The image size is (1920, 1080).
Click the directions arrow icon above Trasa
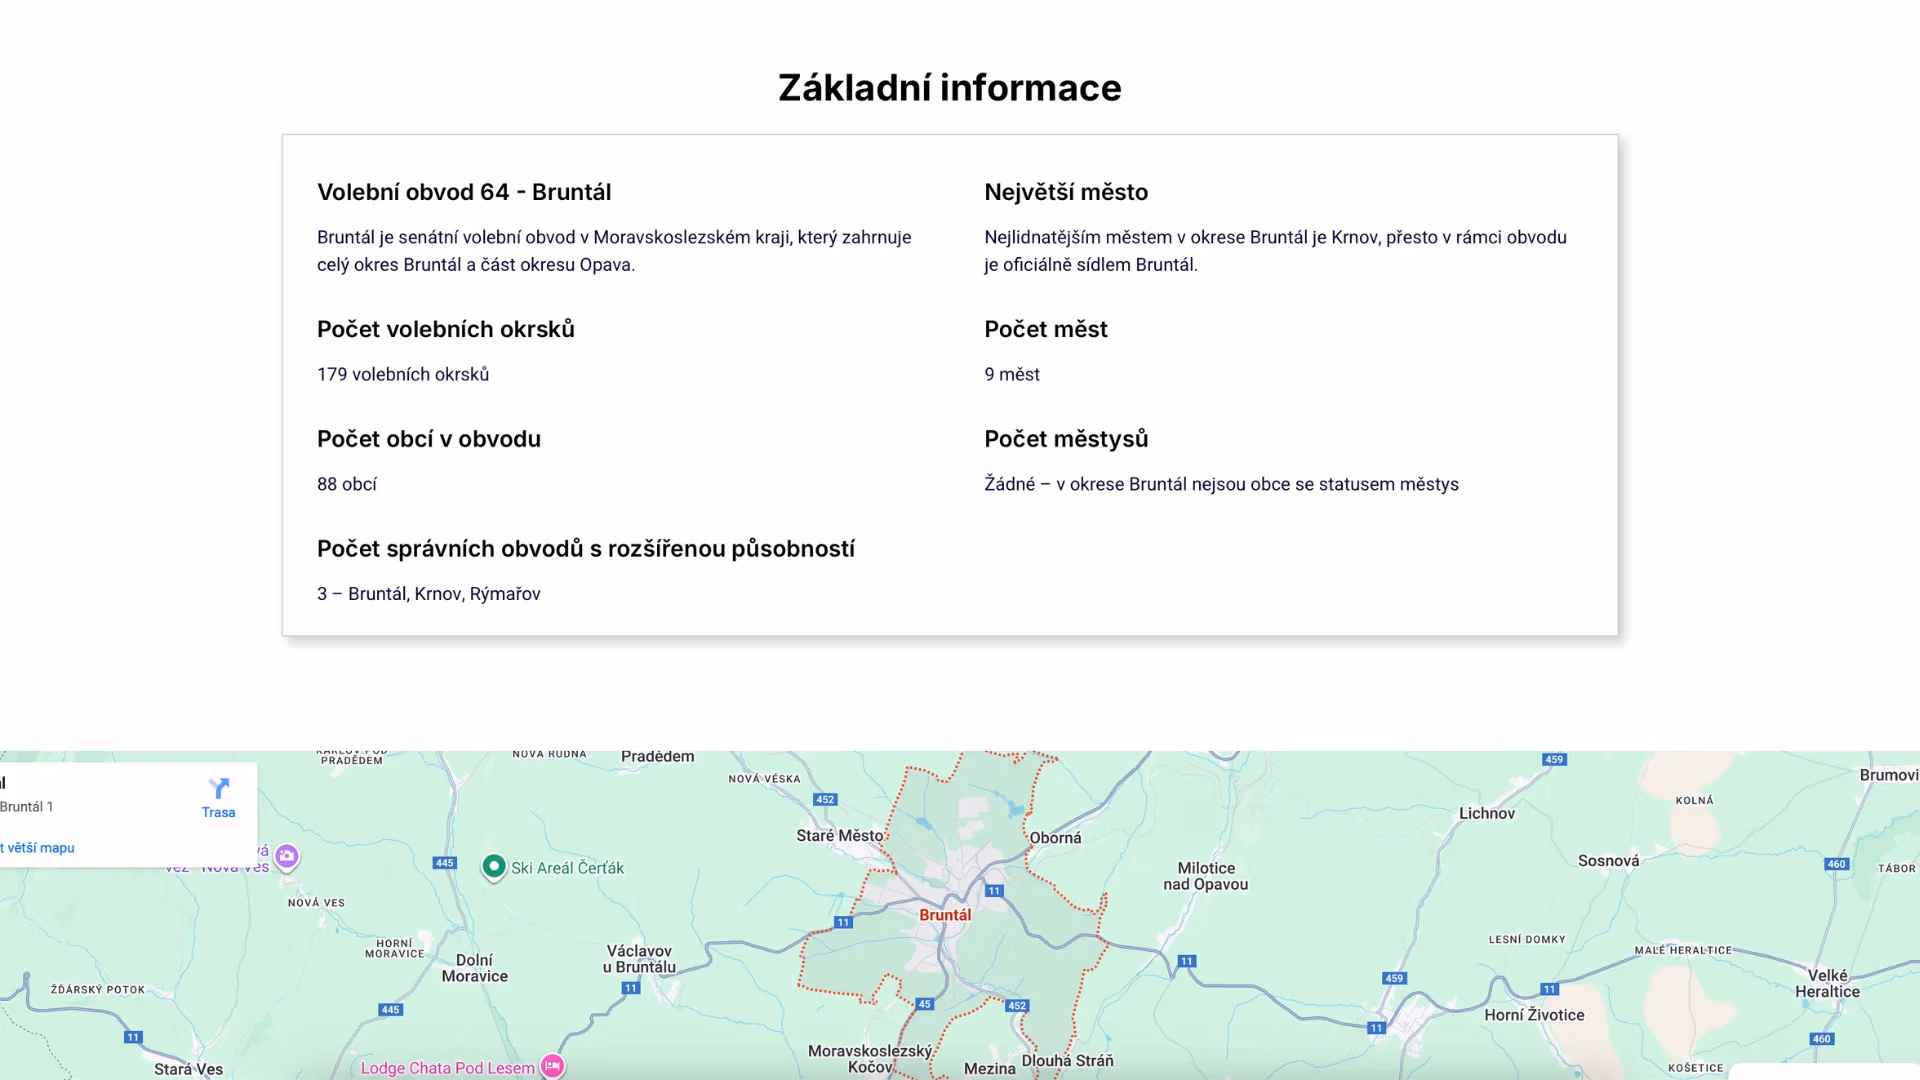click(218, 786)
